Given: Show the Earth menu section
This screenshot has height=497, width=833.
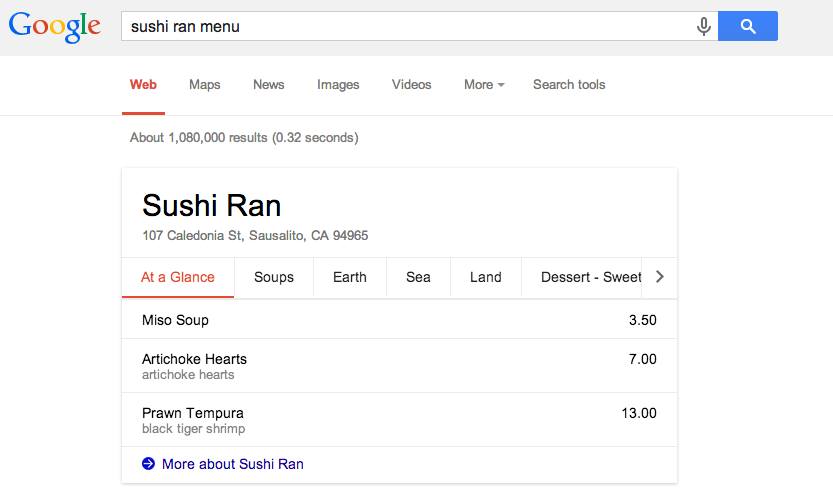Looking at the screenshot, I should (349, 278).
